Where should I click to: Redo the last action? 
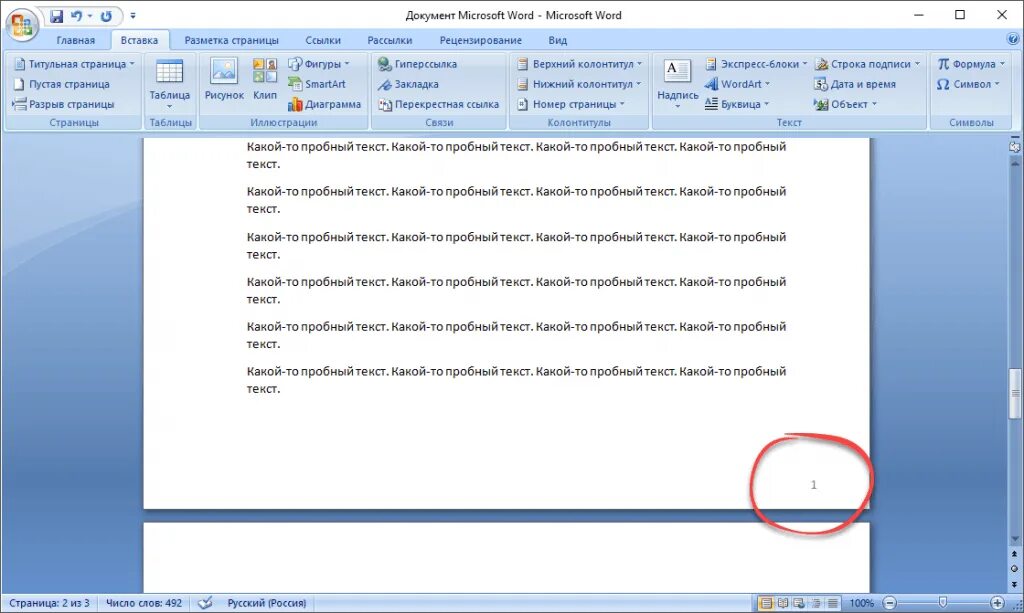point(106,16)
